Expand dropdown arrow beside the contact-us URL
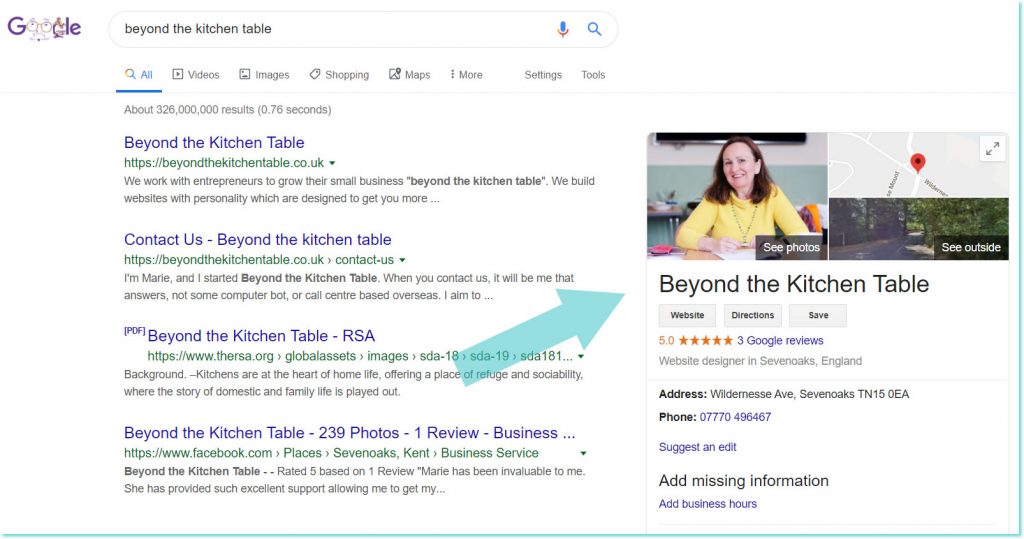Image resolution: width=1024 pixels, height=539 pixels. click(x=402, y=260)
